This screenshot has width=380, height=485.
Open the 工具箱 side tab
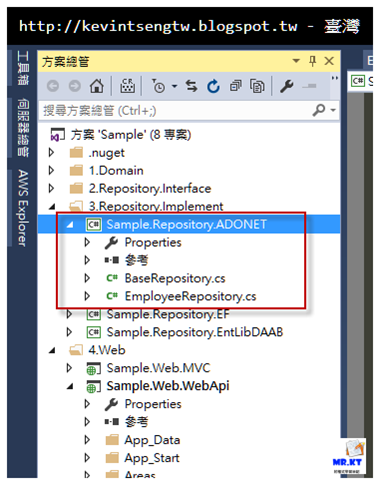click(x=23, y=68)
